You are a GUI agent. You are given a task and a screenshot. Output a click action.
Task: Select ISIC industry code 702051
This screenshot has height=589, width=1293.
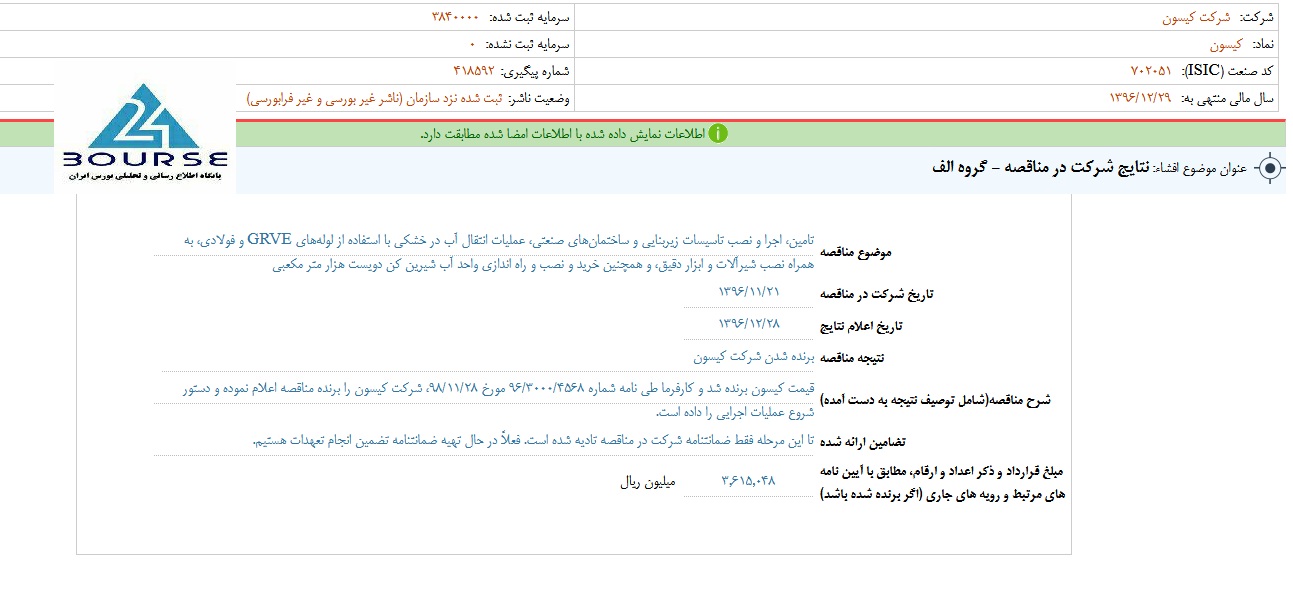tap(1151, 71)
